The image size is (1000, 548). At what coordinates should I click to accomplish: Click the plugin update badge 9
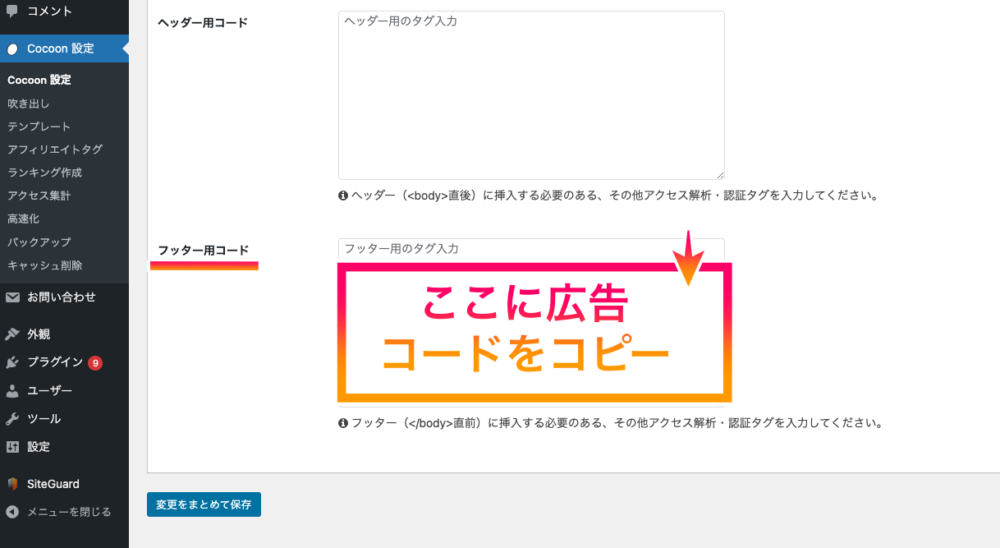(95, 363)
